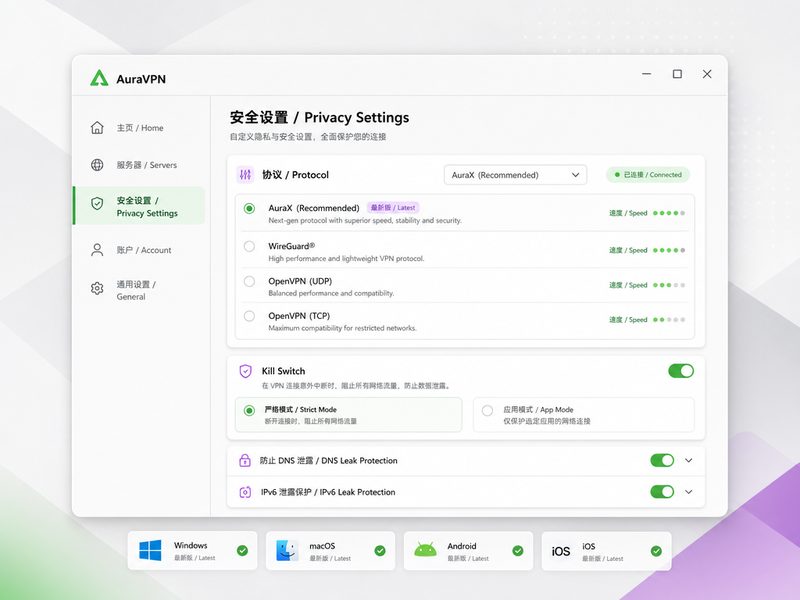Select App Mode radio button

(487, 410)
